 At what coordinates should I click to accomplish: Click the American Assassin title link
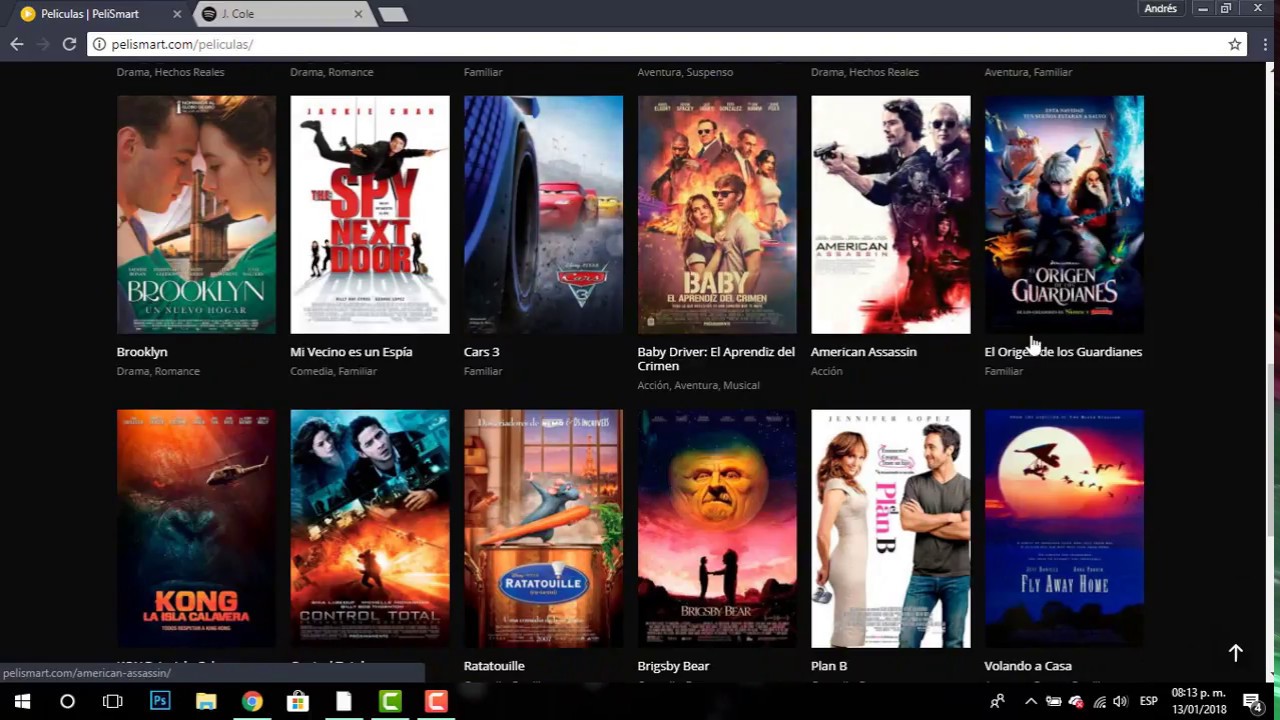pos(864,352)
